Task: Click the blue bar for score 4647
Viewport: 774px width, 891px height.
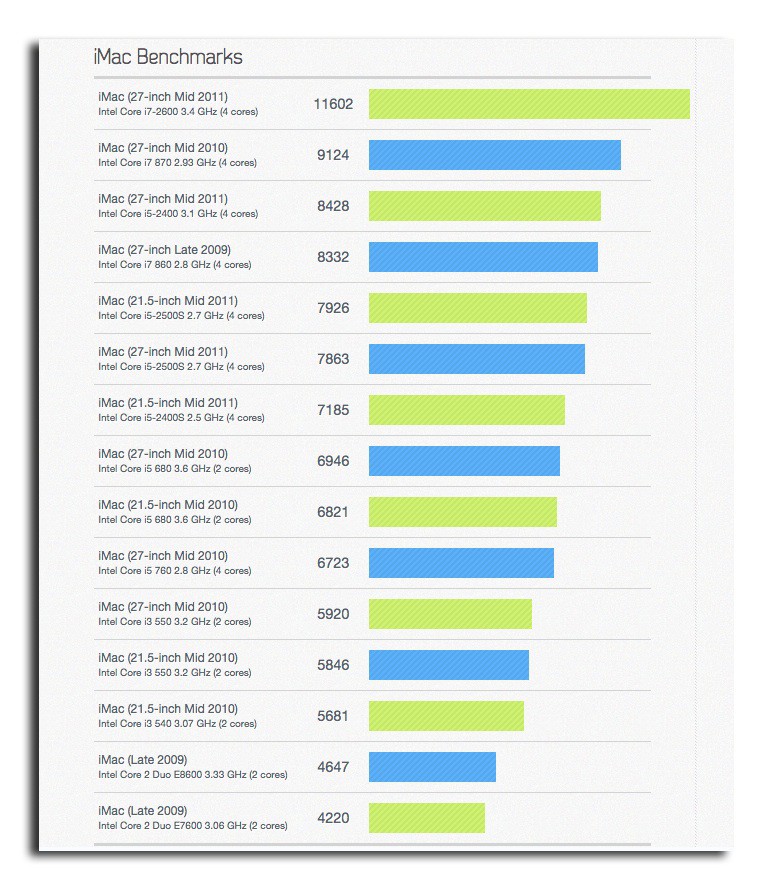Action: pos(432,767)
